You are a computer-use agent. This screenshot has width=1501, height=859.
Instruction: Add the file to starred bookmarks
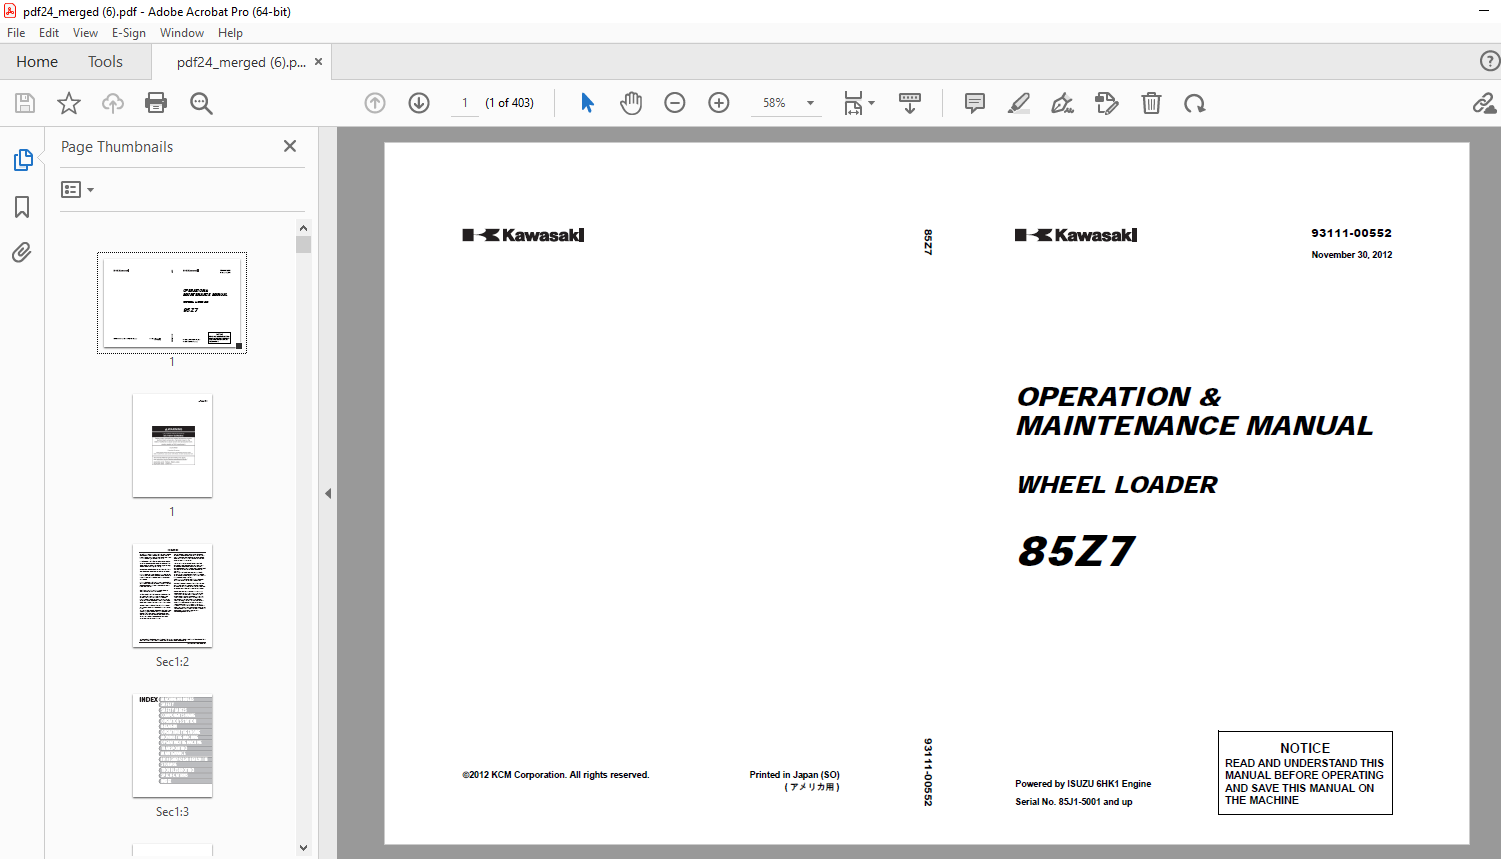point(69,103)
